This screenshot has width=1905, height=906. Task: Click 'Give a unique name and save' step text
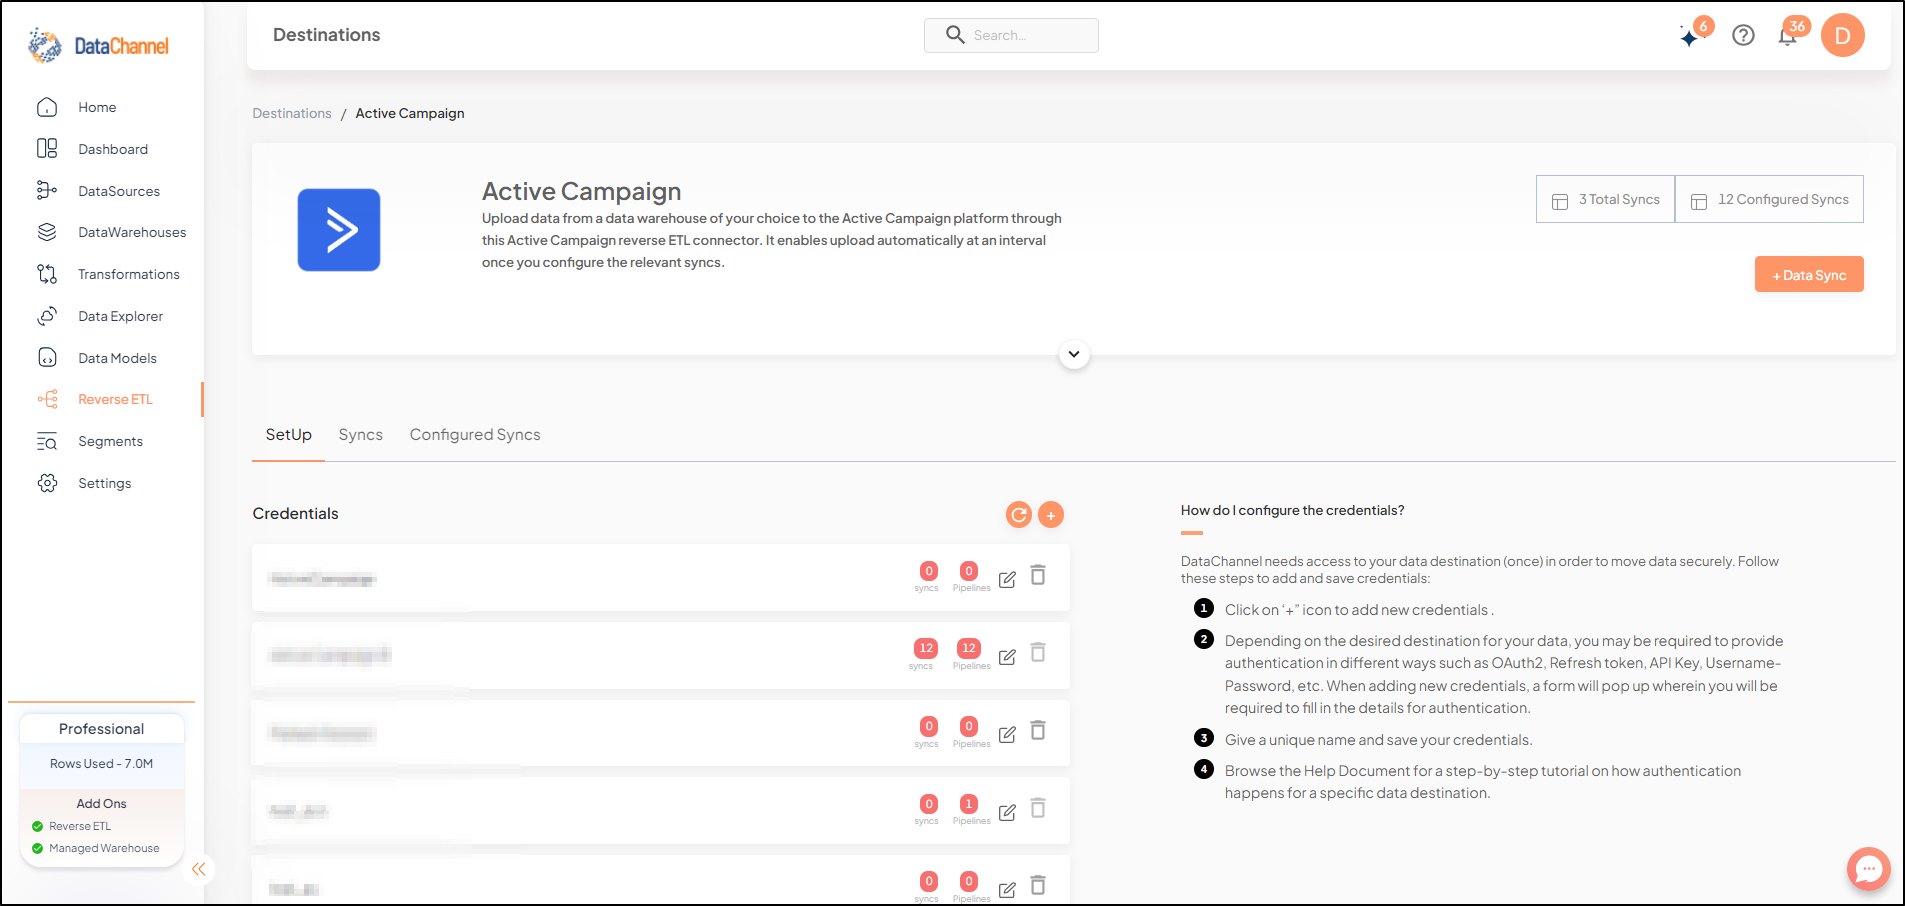(1378, 740)
